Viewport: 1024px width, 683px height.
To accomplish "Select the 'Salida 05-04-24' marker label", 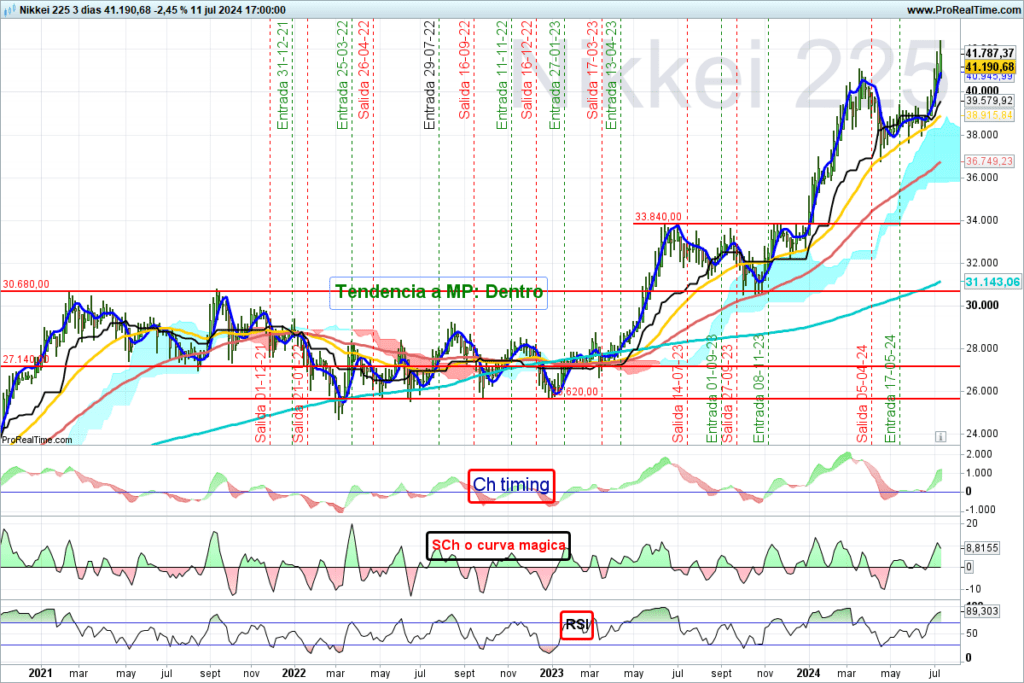I will click(862, 394).
